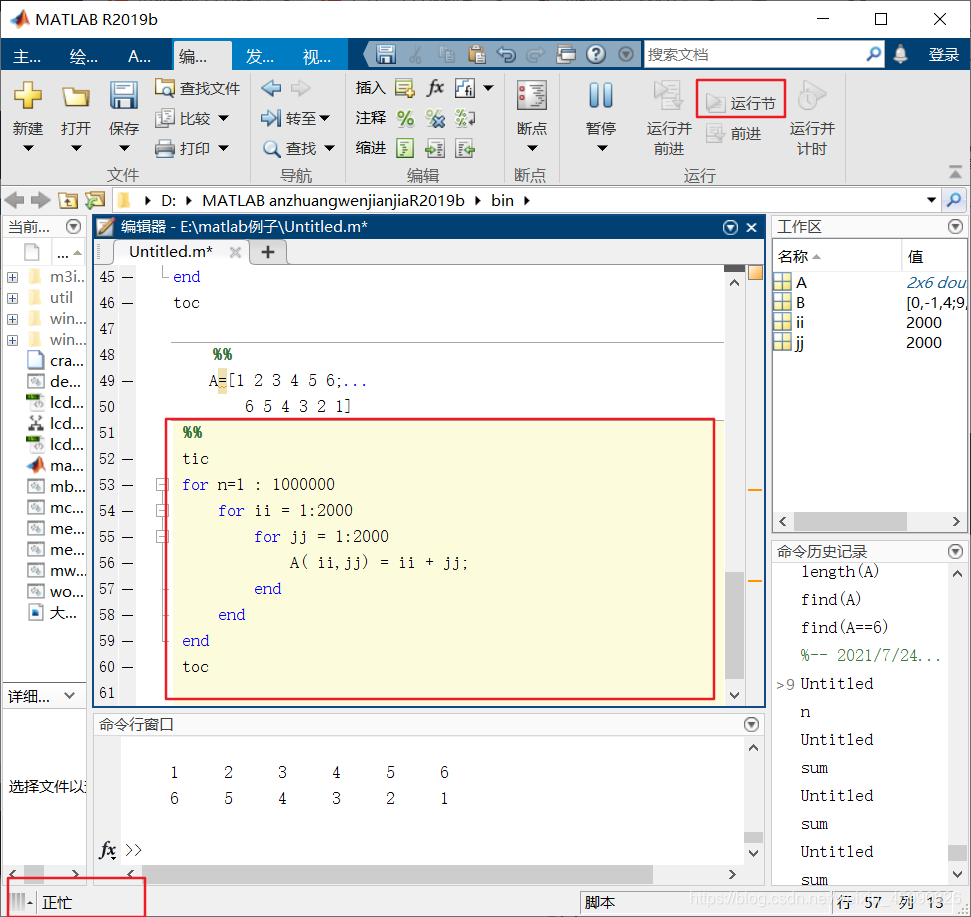Click the Pause (暂停) button
Screen dimensions: 971x917
pyautogui.click(x=601, y=116)
